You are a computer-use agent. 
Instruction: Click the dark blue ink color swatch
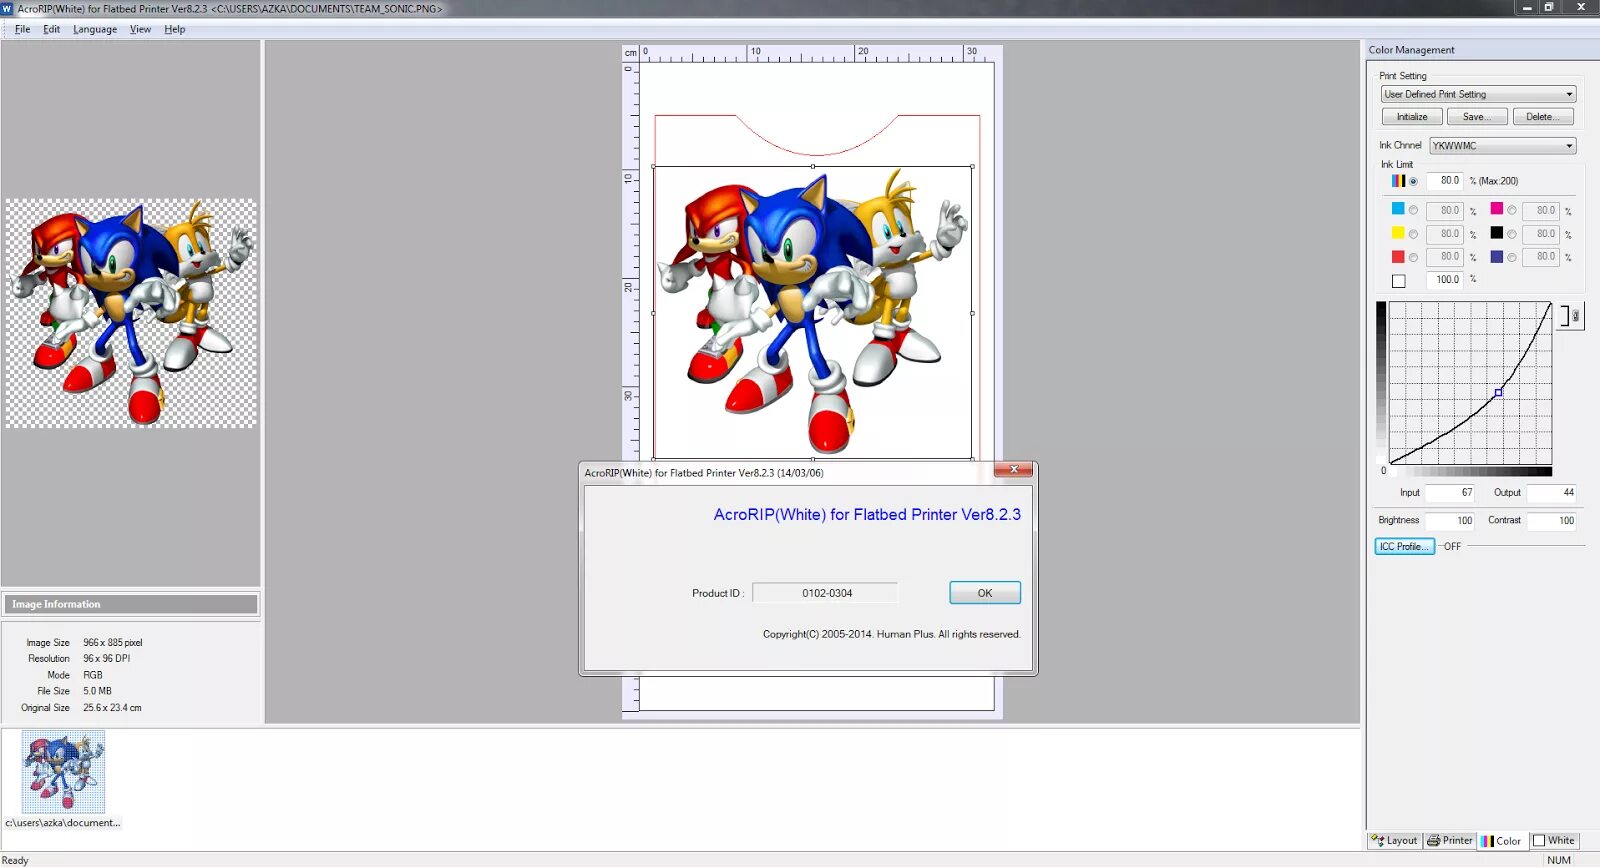click(x=1497, y=257)
